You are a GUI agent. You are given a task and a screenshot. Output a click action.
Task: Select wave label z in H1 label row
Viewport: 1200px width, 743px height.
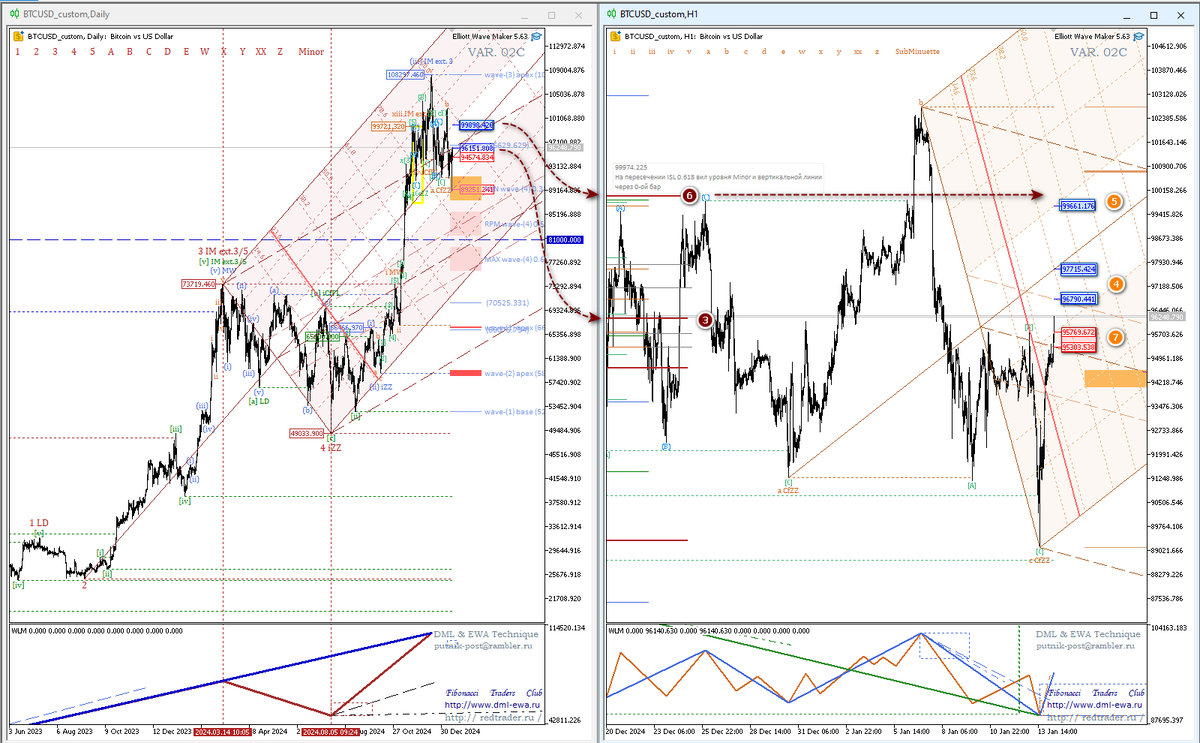(x=877, y=51)
